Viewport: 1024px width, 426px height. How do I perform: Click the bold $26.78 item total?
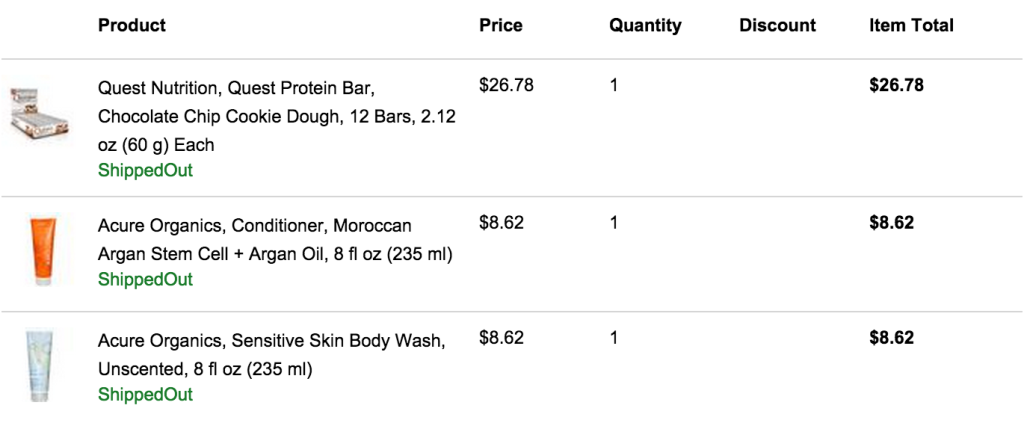896,86
